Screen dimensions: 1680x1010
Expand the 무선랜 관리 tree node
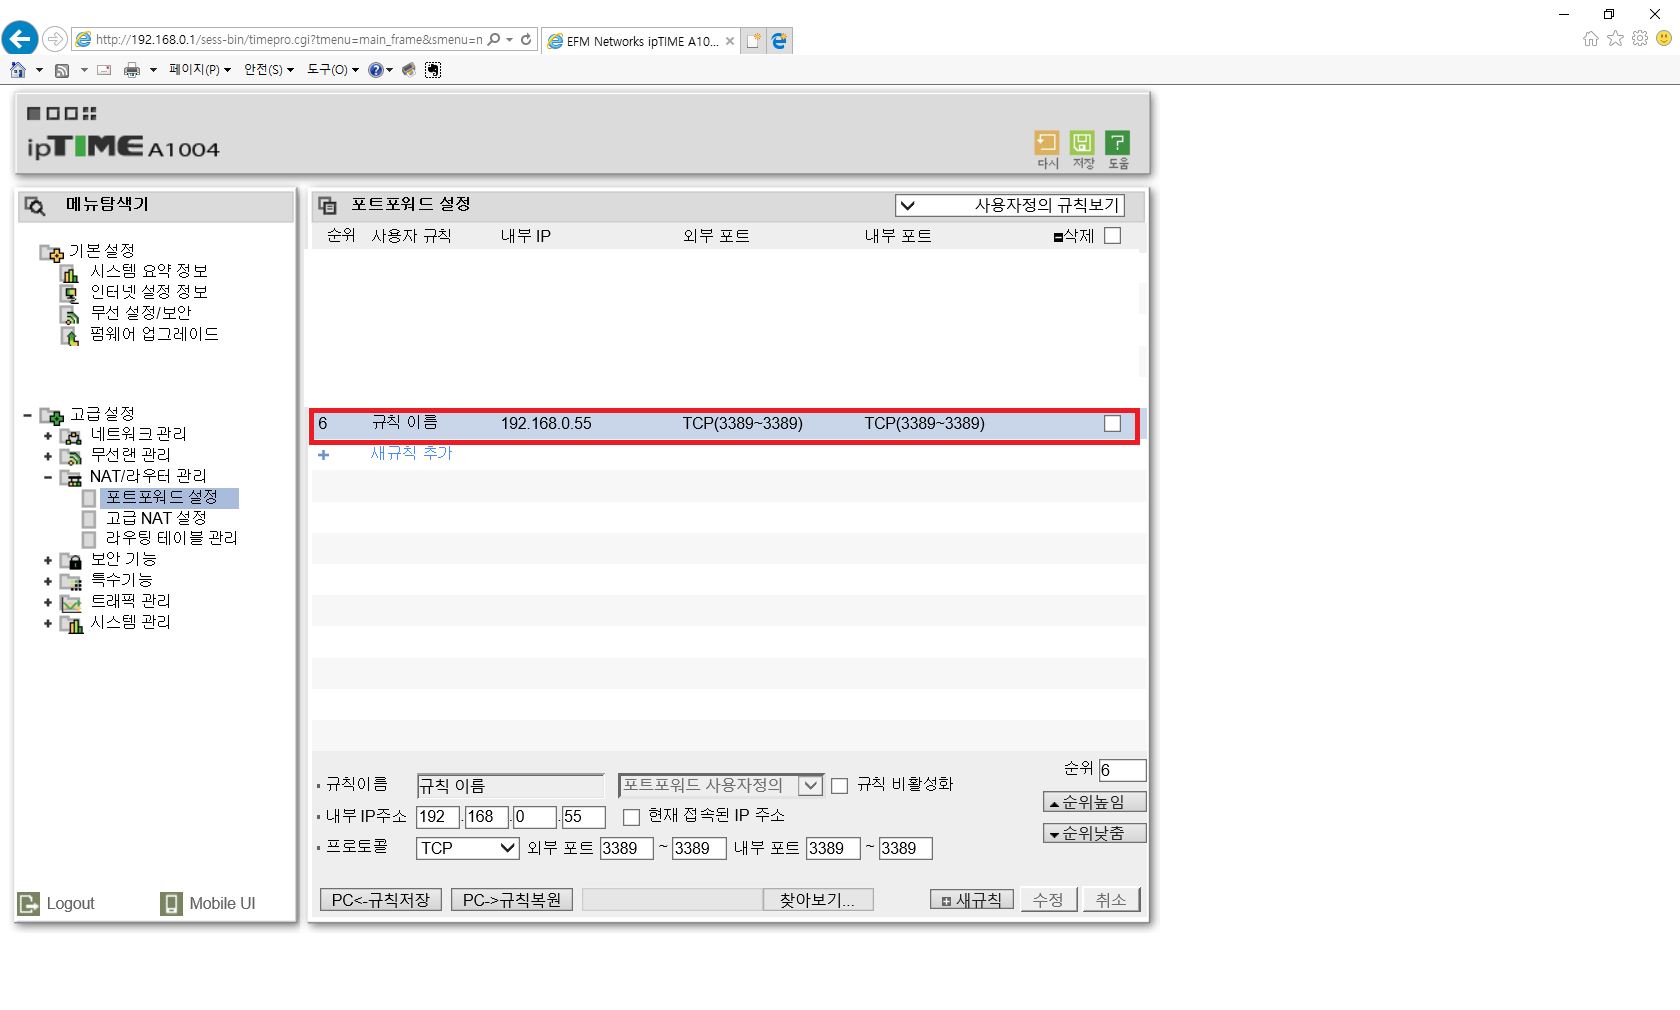coord(48,456)
